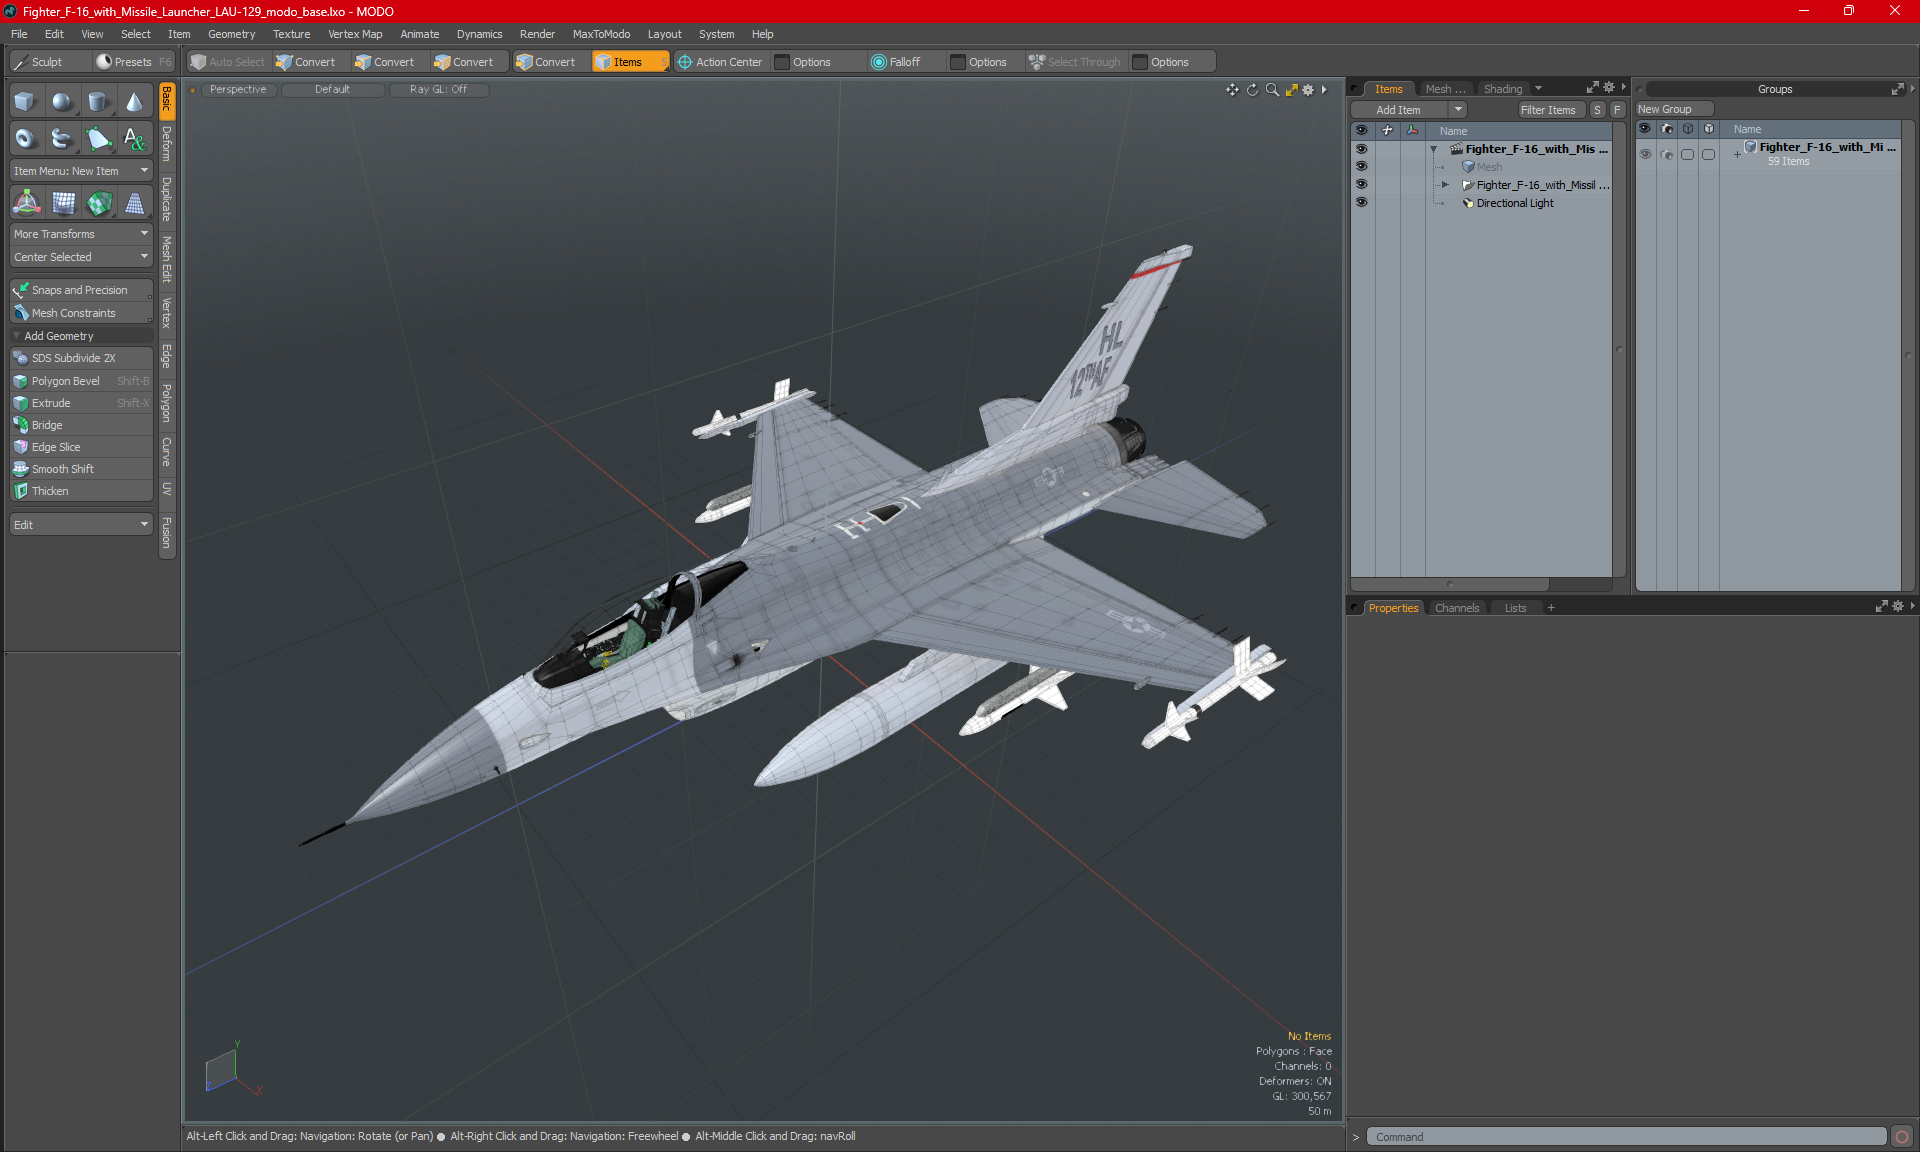Screen dimensions: 1920x1152
Task: Expand the group in Groups panel
Action: point(1737,154)
